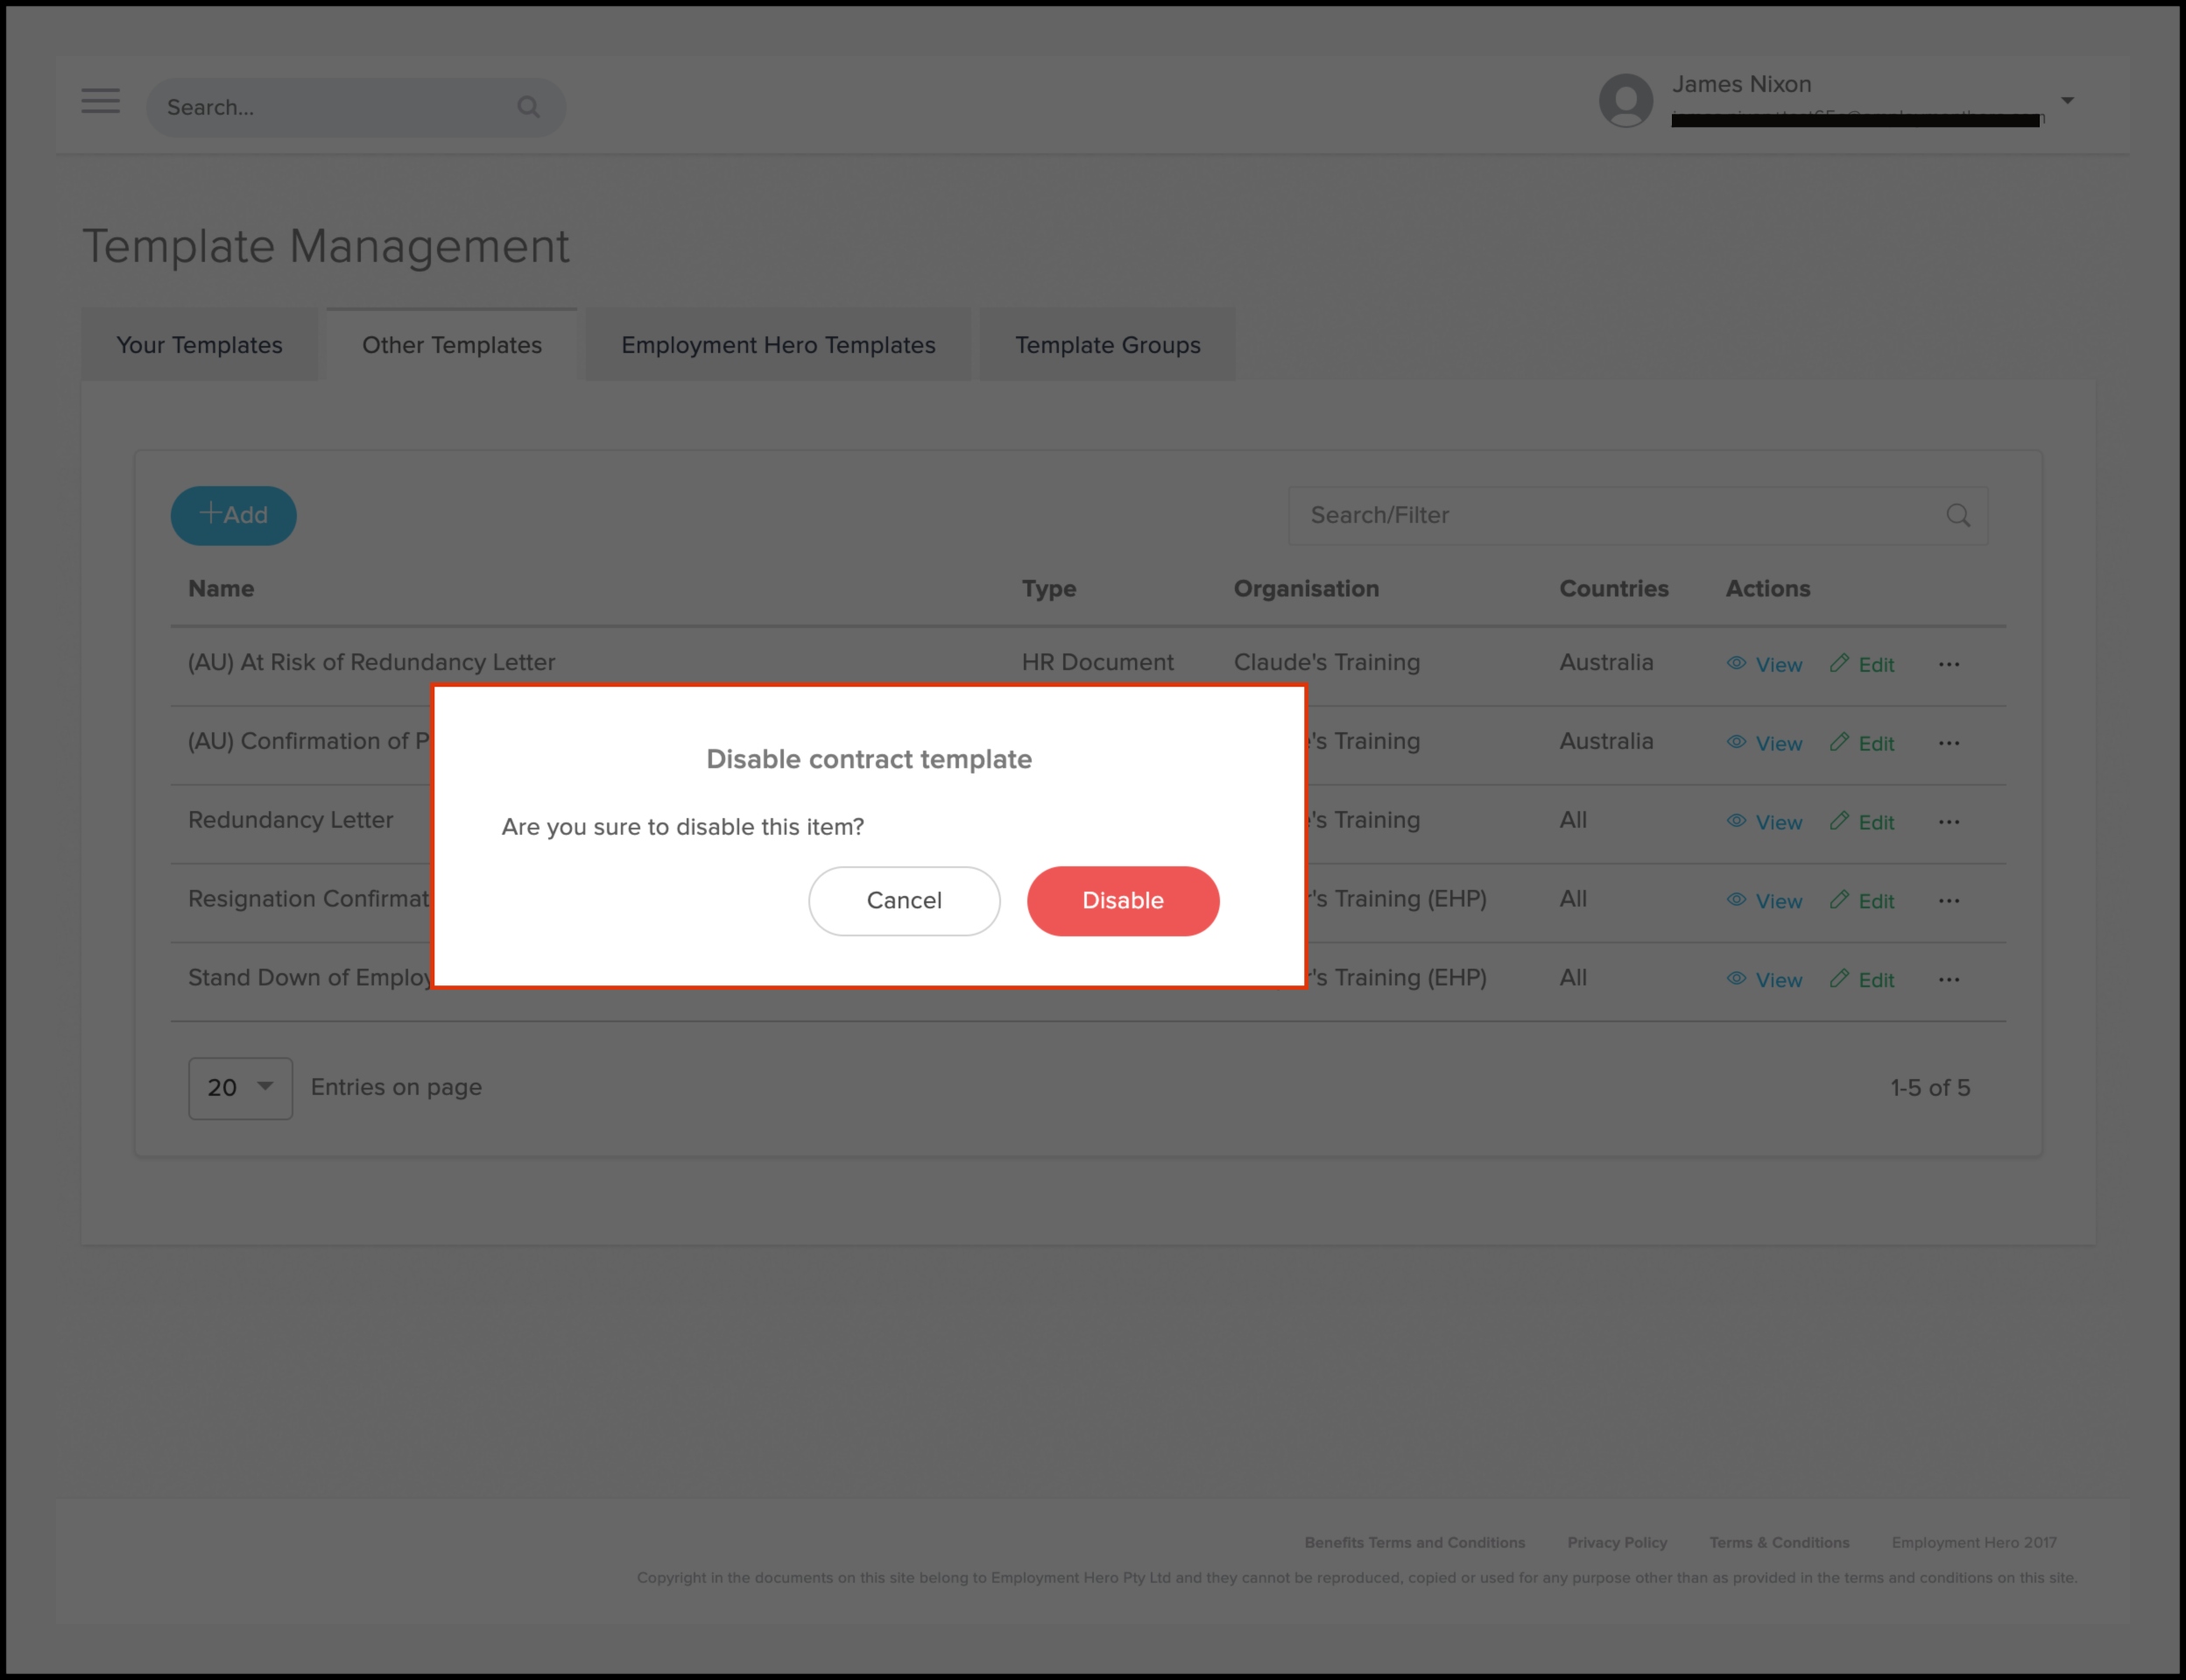2186x1680 pixels.
Task: Open the hamburger navigation menu
Action: [x=100, y=101]
